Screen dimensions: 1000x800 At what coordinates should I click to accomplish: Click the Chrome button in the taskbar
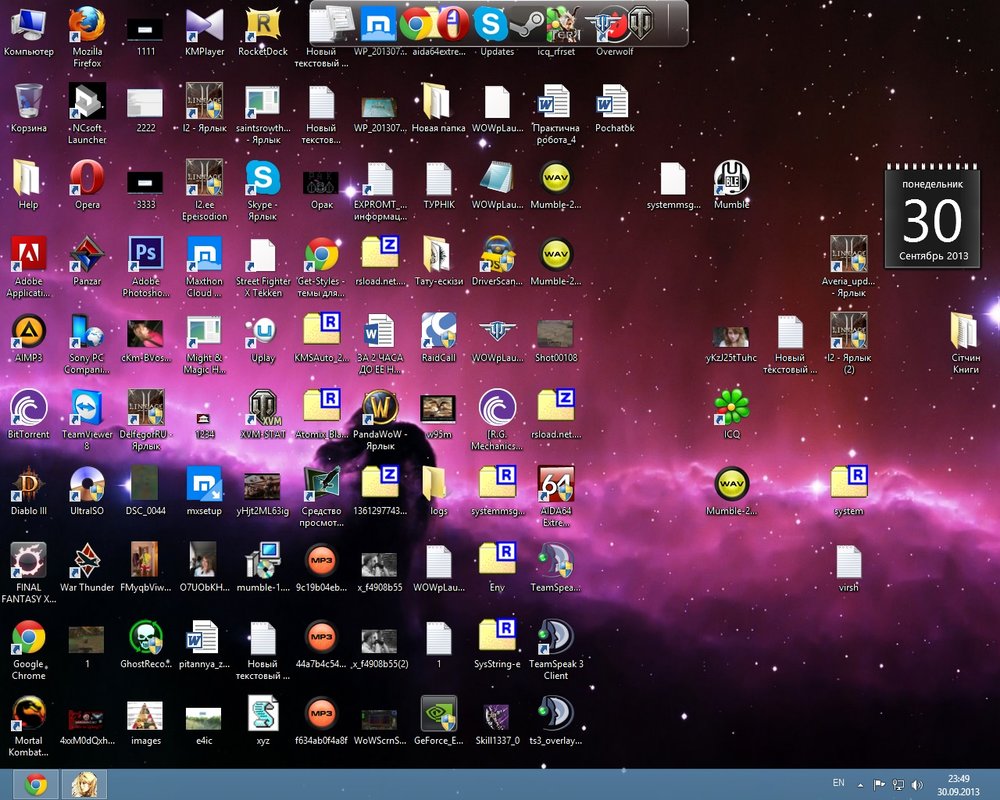35,784
